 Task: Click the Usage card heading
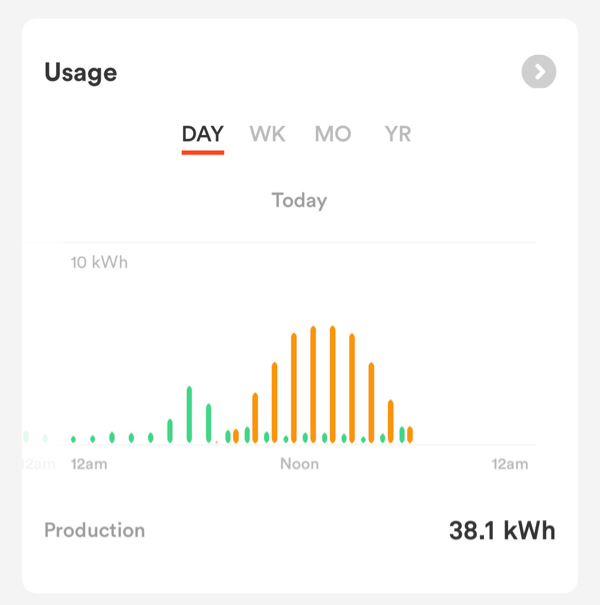[x=81, y=73]
